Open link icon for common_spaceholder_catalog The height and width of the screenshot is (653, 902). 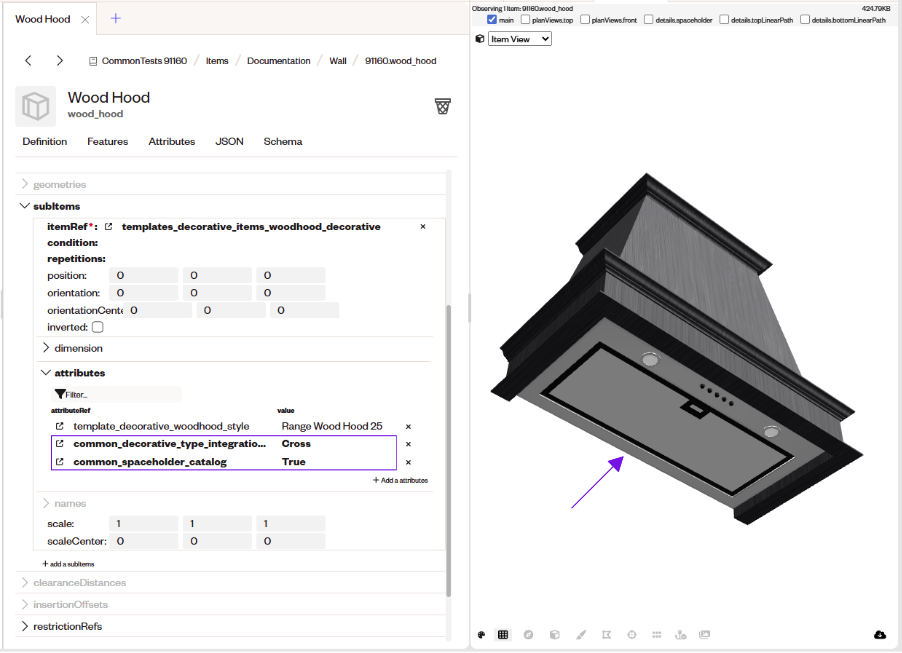point(59,462)
